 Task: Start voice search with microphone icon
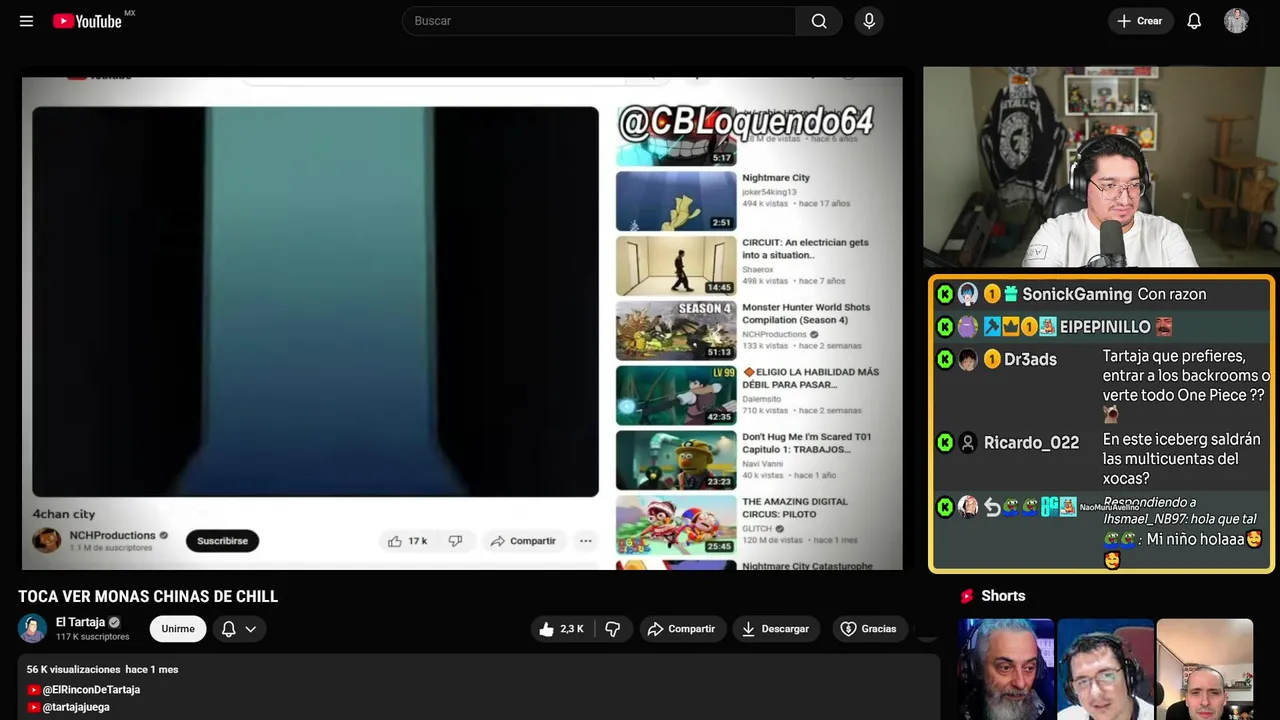click(x=869, y=21)
